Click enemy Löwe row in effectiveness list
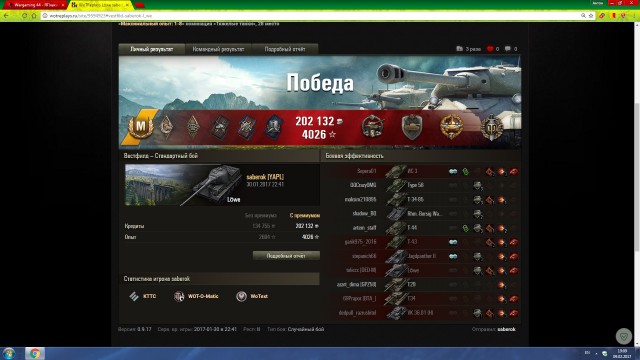 tap(422, 270)
